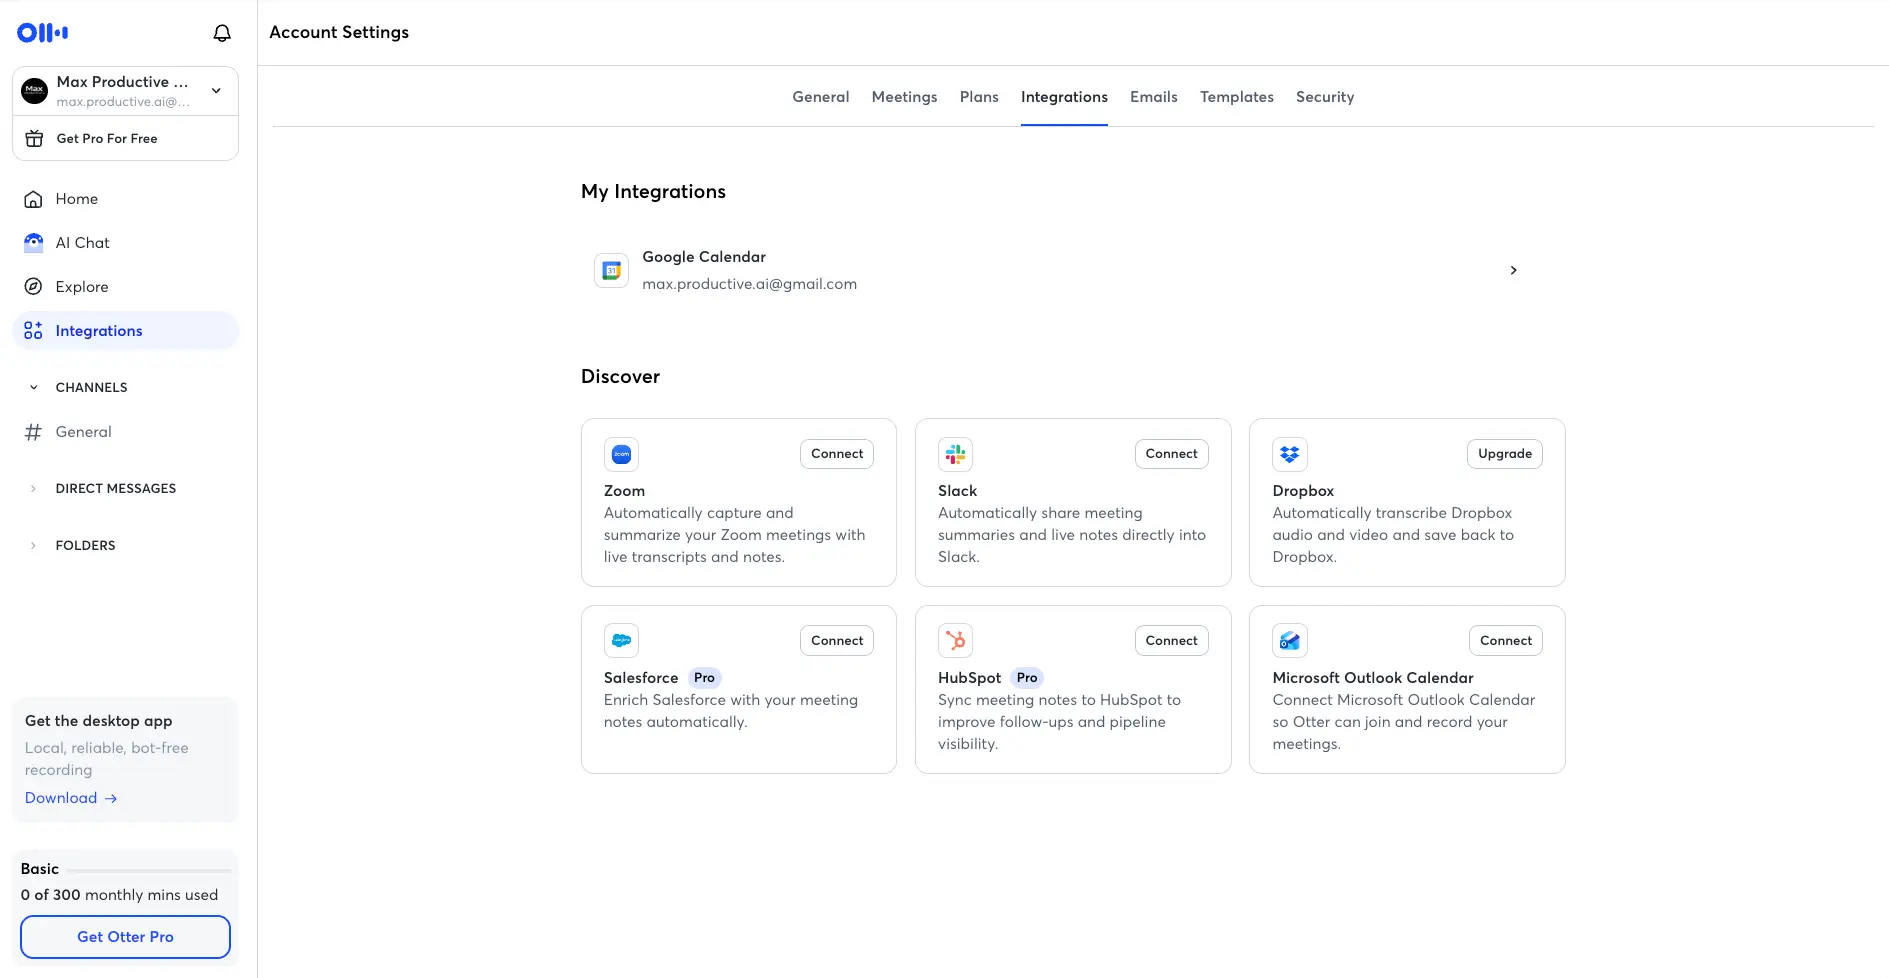The height and width of the screenshot is (978, 1889).
Task: Expand the DIRECT MESSAGES section
Action: [34, 489]
